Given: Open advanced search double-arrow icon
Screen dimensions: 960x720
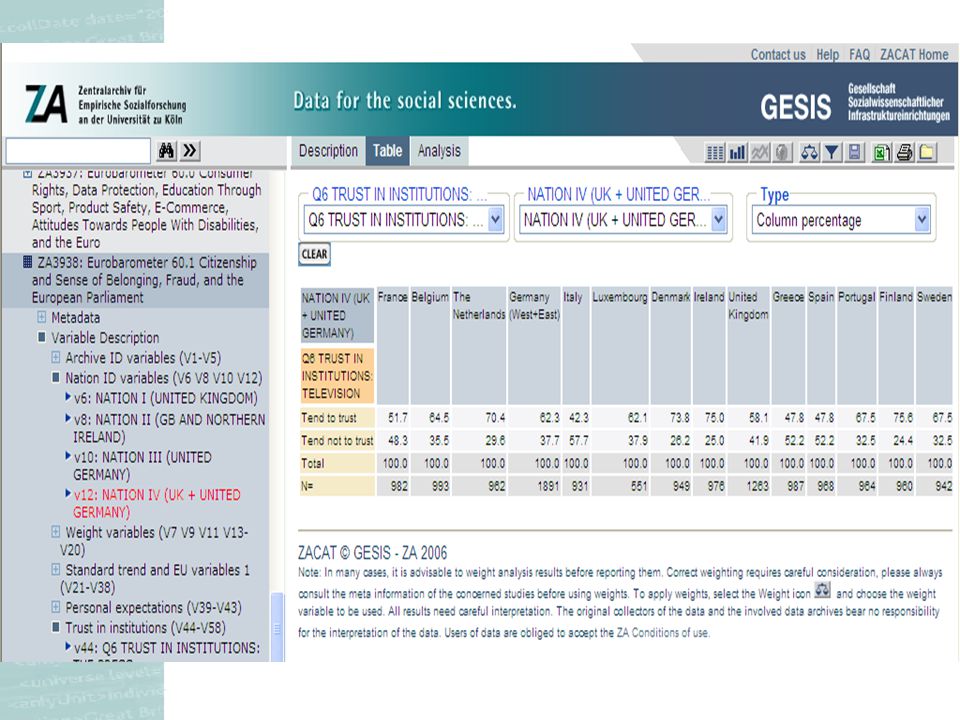Looking at the screenshot, I should pyautogui.click(x=190, y=151).
